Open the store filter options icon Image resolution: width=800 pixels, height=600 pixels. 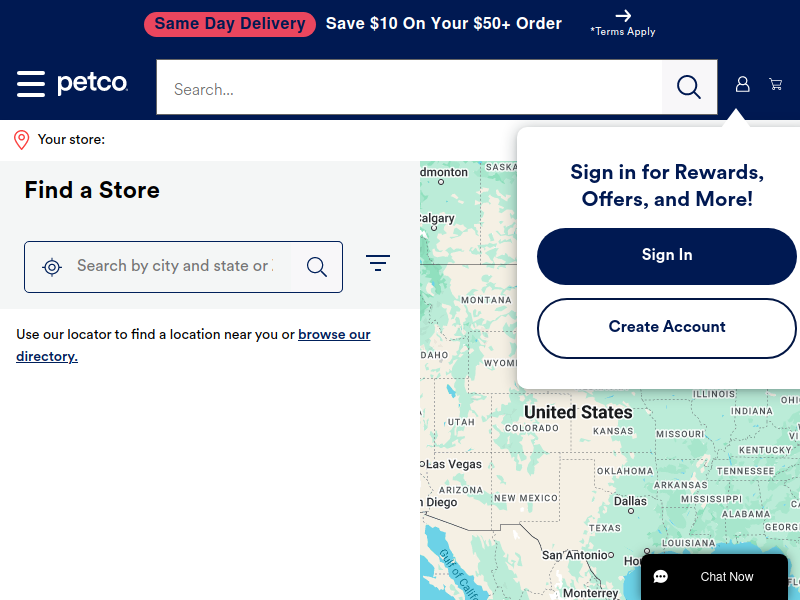(x=378, y=263)
